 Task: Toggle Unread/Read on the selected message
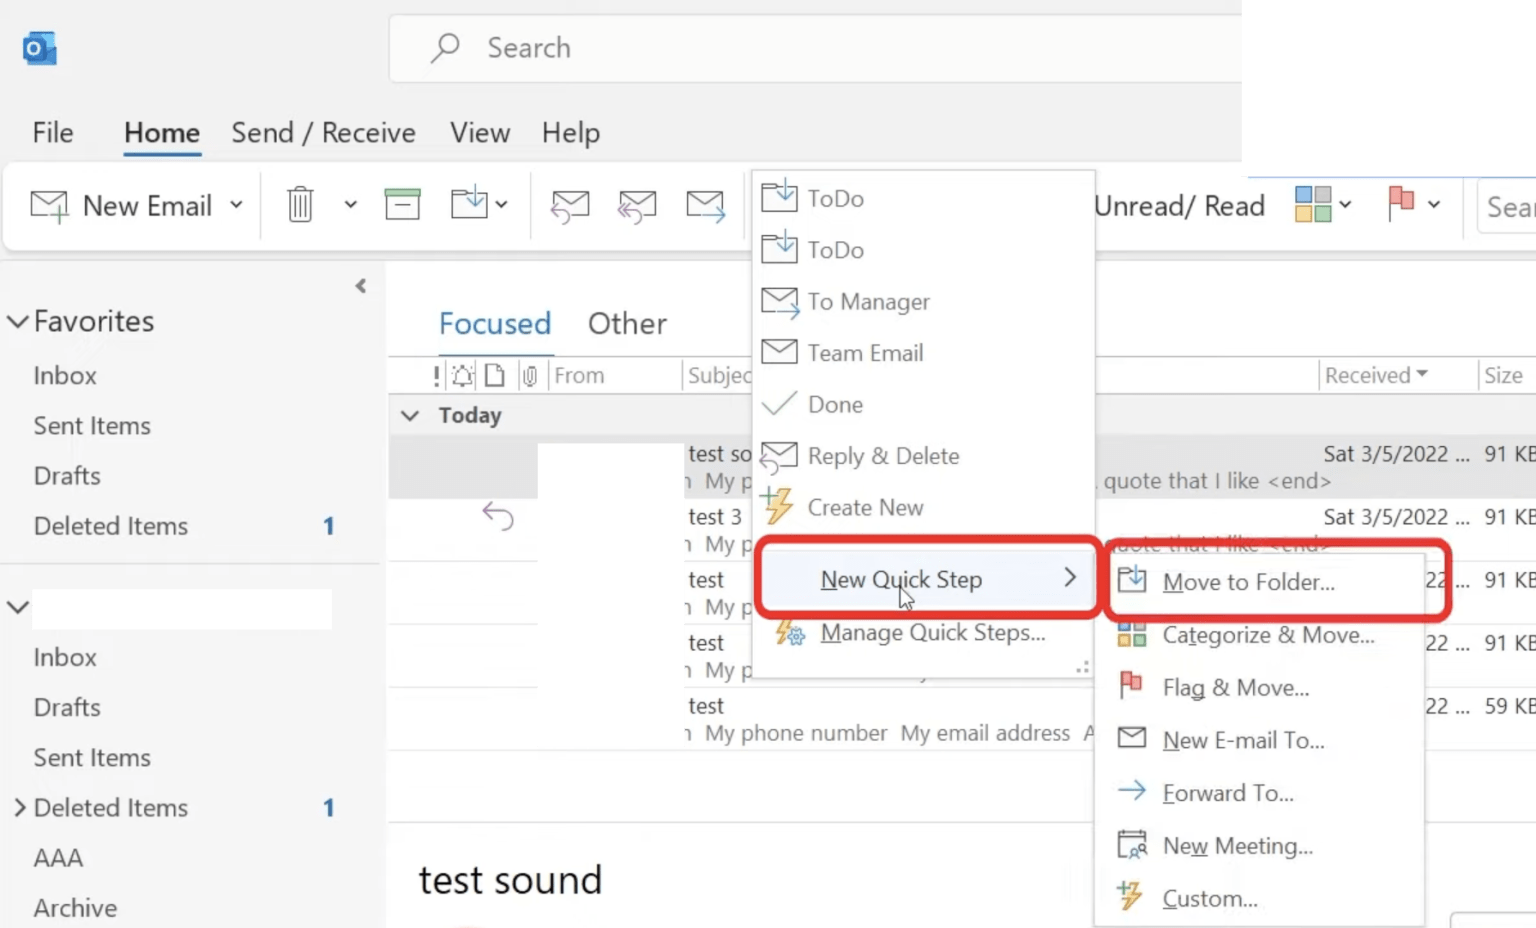1180,206
